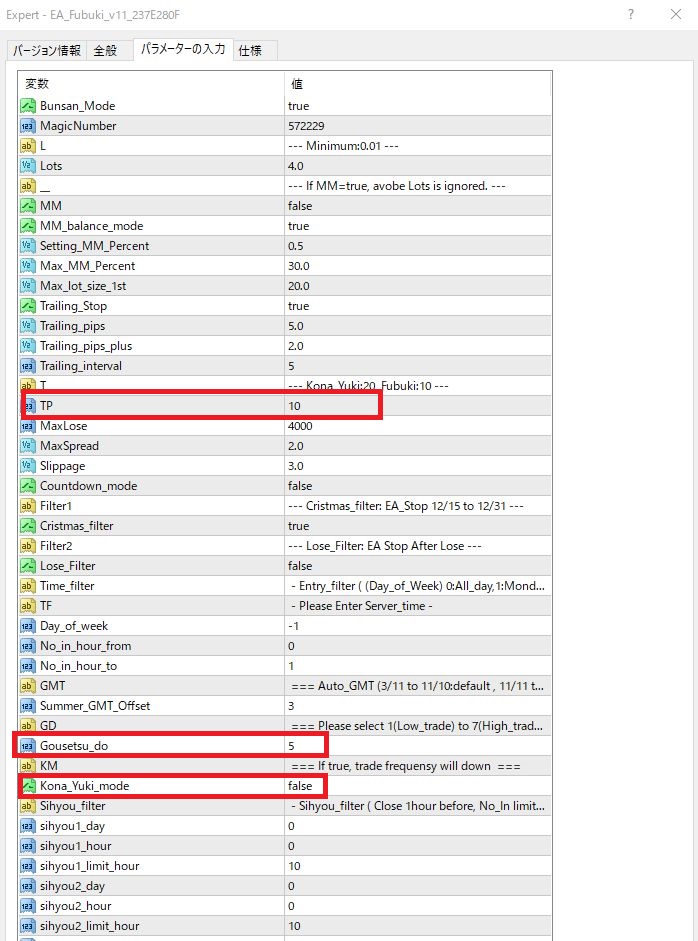Image resolution: width=698 pixels, height=941 pixels.
Task: Click the Gousetsu_do integer icon
Action: point(28,746)
